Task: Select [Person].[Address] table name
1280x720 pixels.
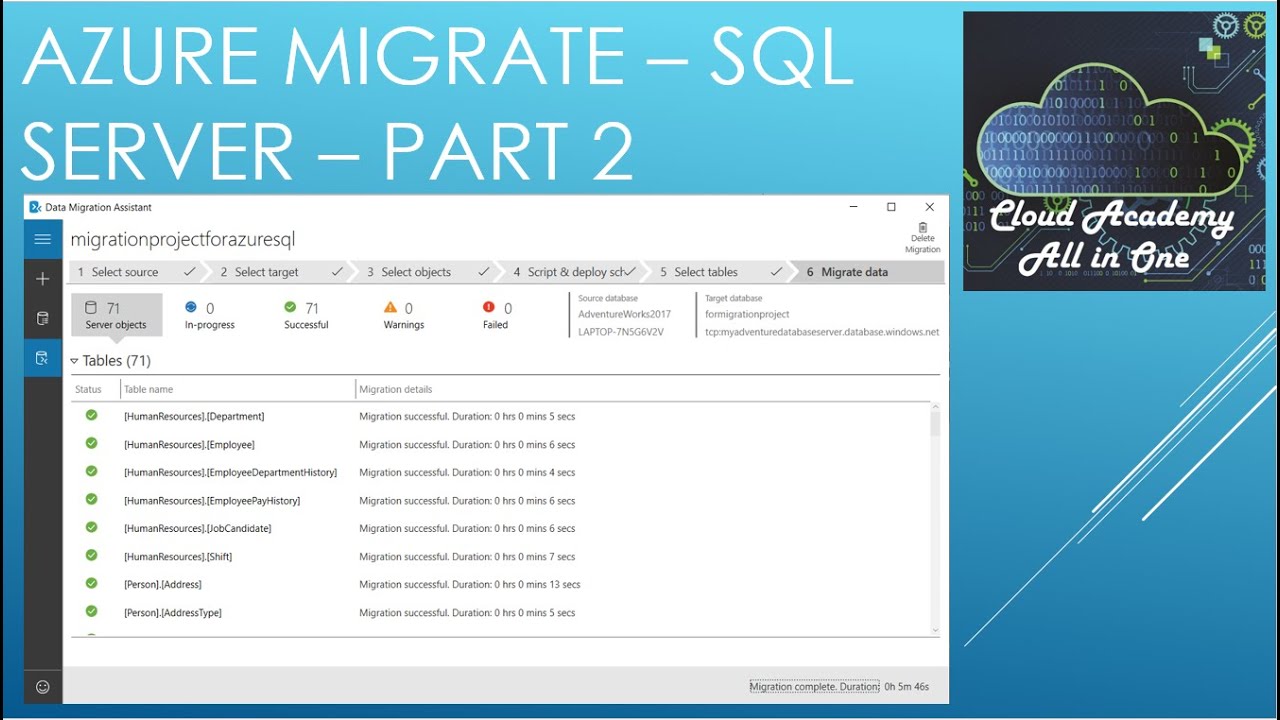Action: (x=163, y=584)
